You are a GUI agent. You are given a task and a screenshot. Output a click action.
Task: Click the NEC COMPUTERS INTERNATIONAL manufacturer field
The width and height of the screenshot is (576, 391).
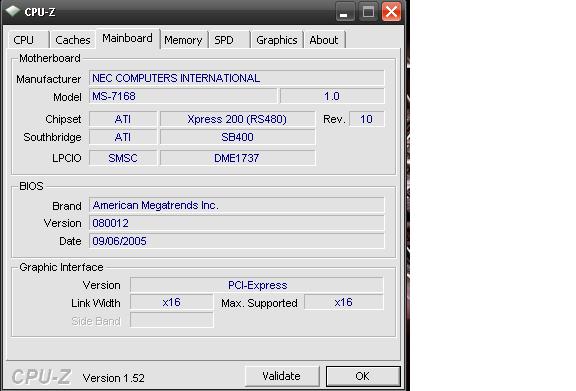pos(237,78)
